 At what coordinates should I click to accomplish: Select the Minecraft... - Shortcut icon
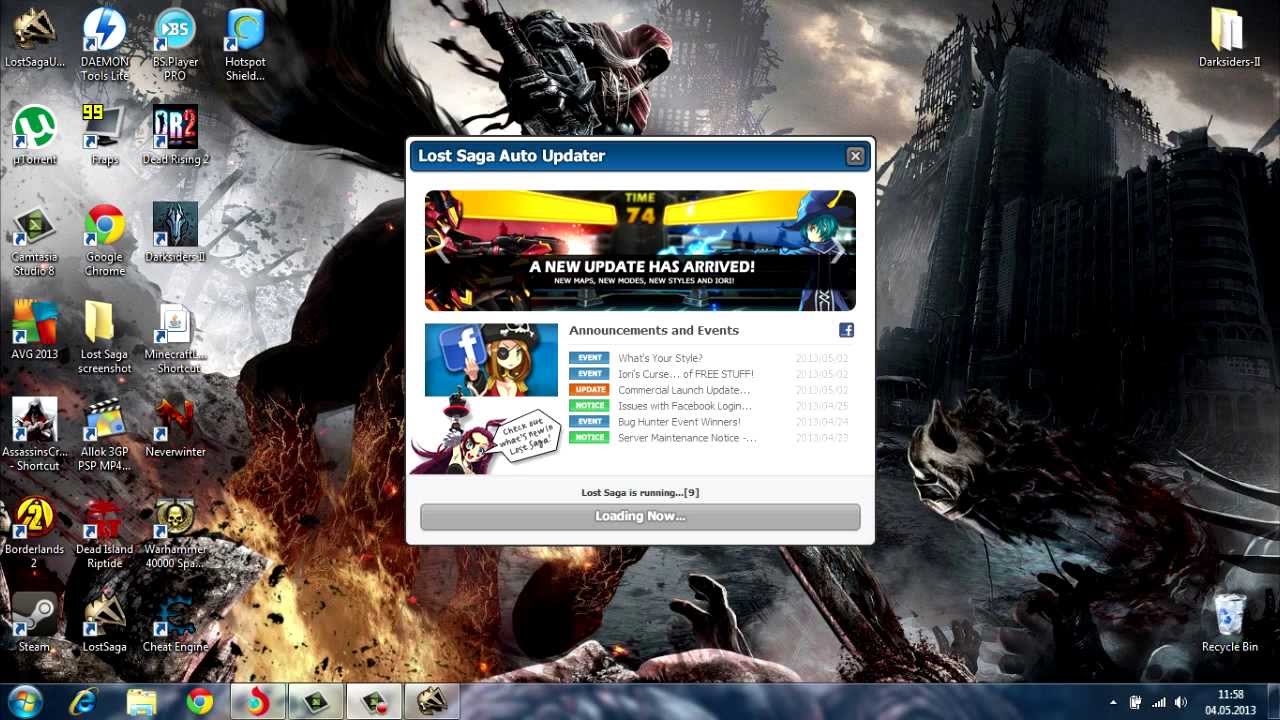coord(175,337)
